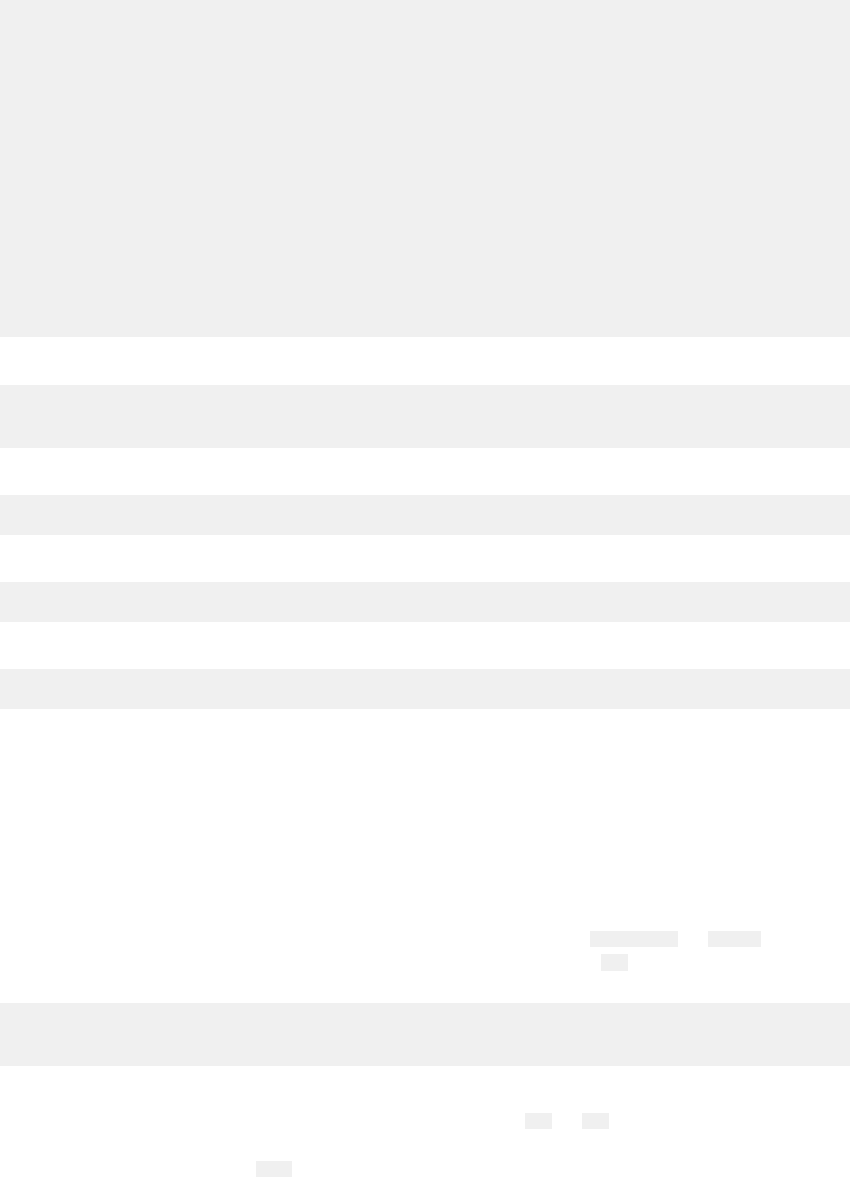Click the white gap between second and third thin bars
This screenshot has width=850, height=1177.
point(425,645)
